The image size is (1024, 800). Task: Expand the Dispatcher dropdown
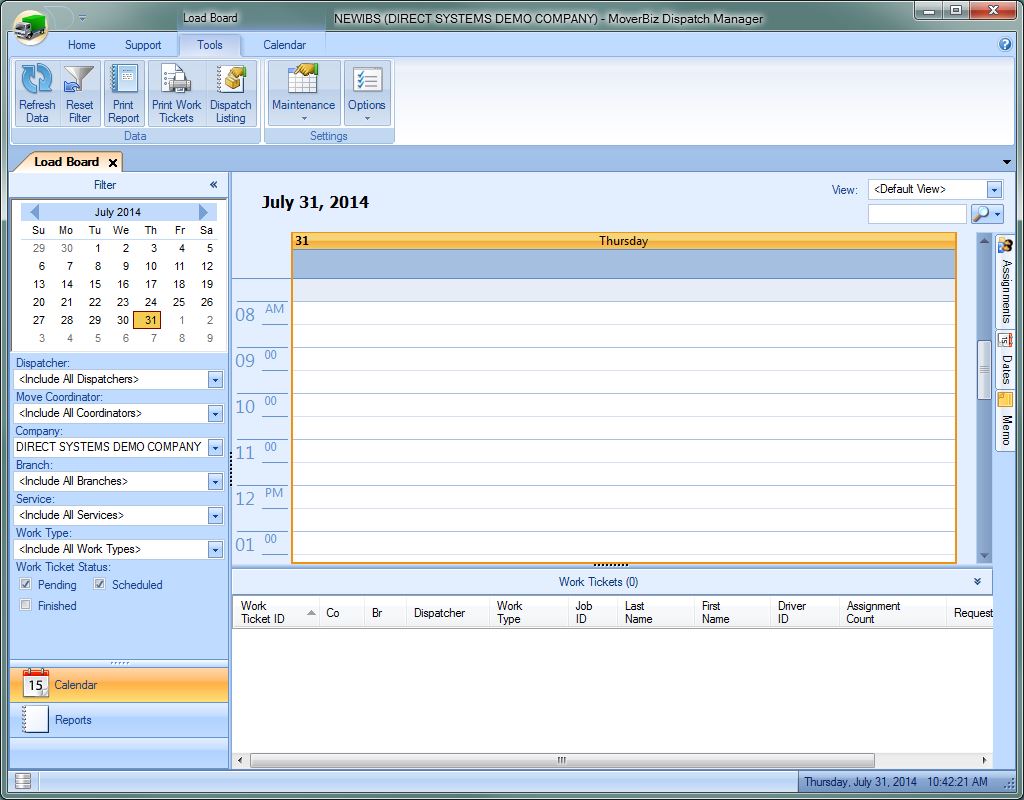click(x=215, y=380)
